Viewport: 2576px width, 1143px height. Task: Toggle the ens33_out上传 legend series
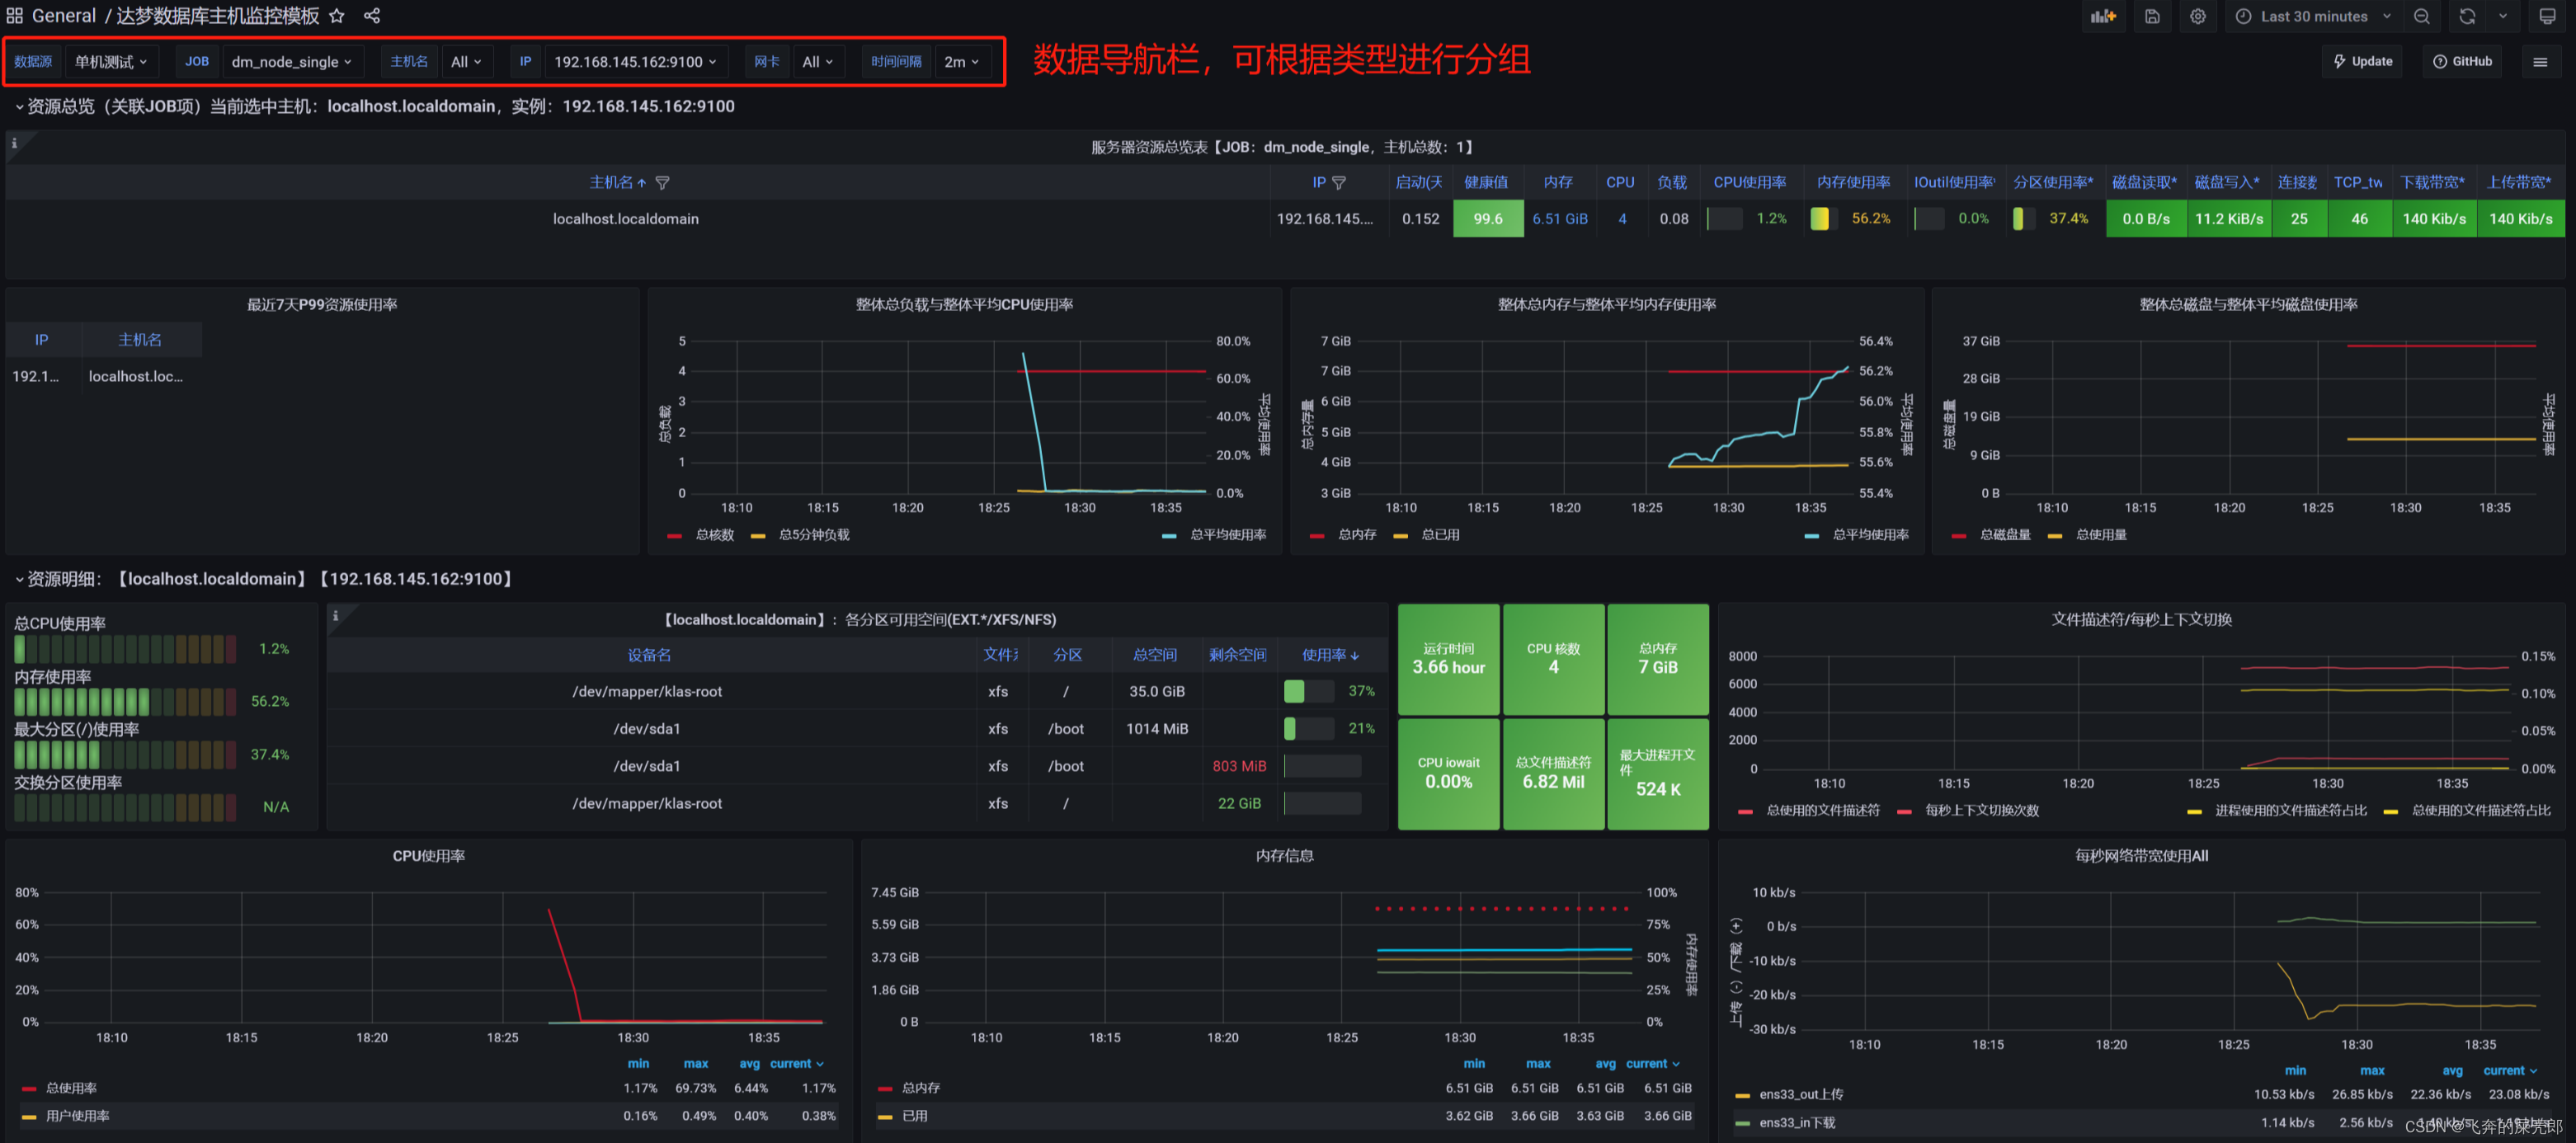point(1800,1094)
